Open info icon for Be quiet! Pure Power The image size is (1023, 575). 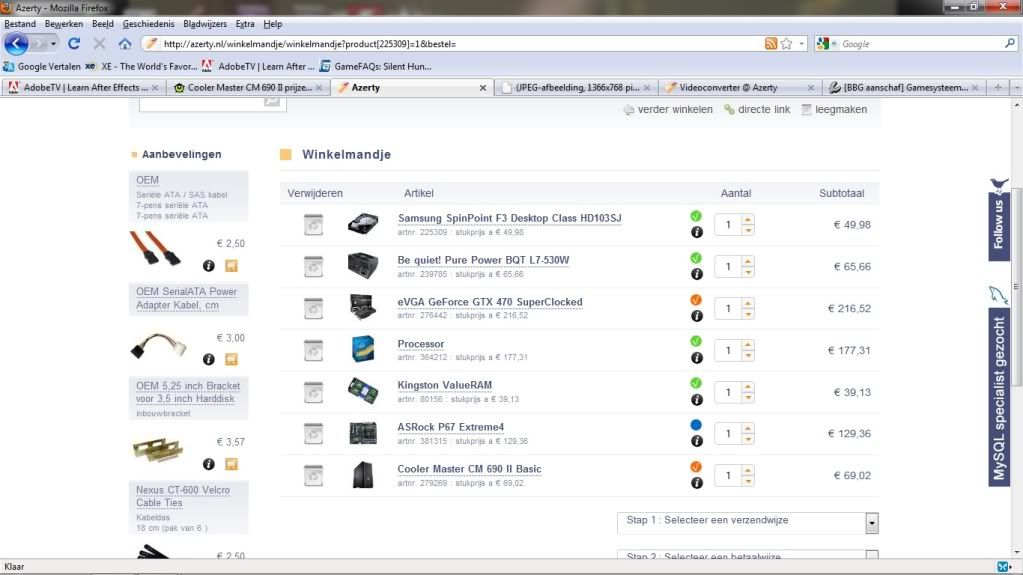click(697, 274)
